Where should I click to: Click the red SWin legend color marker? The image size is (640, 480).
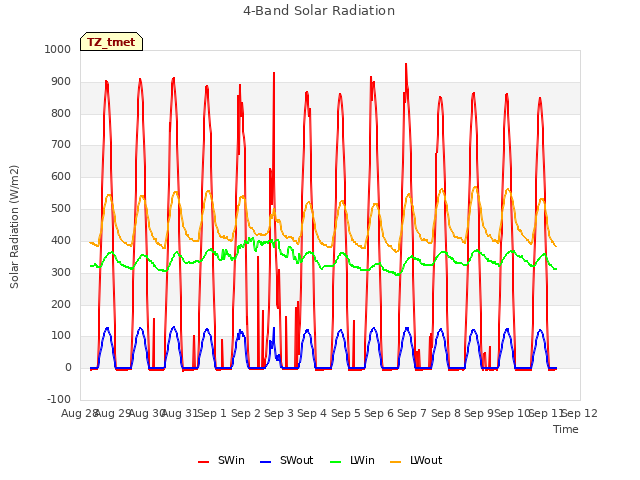point(203,462)
